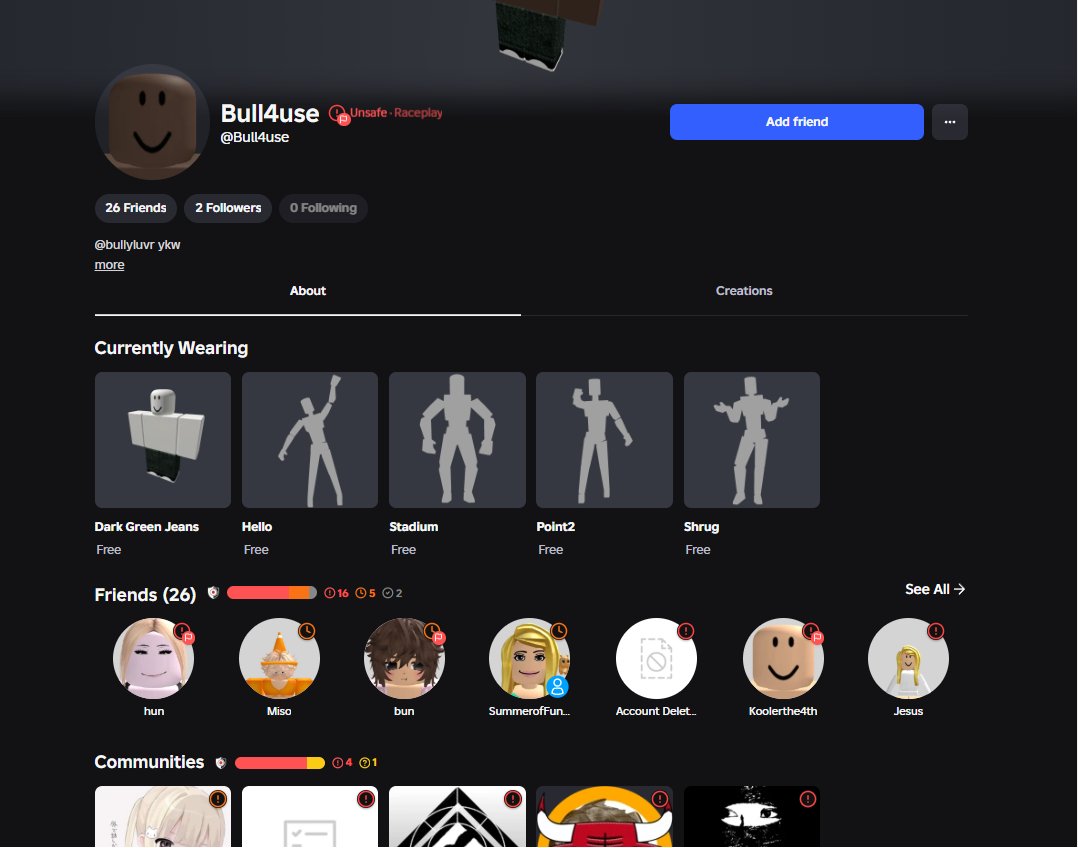1078x848 pixels.
Task: Open friend SummerofFun's avatar
Action: (529, 658)
